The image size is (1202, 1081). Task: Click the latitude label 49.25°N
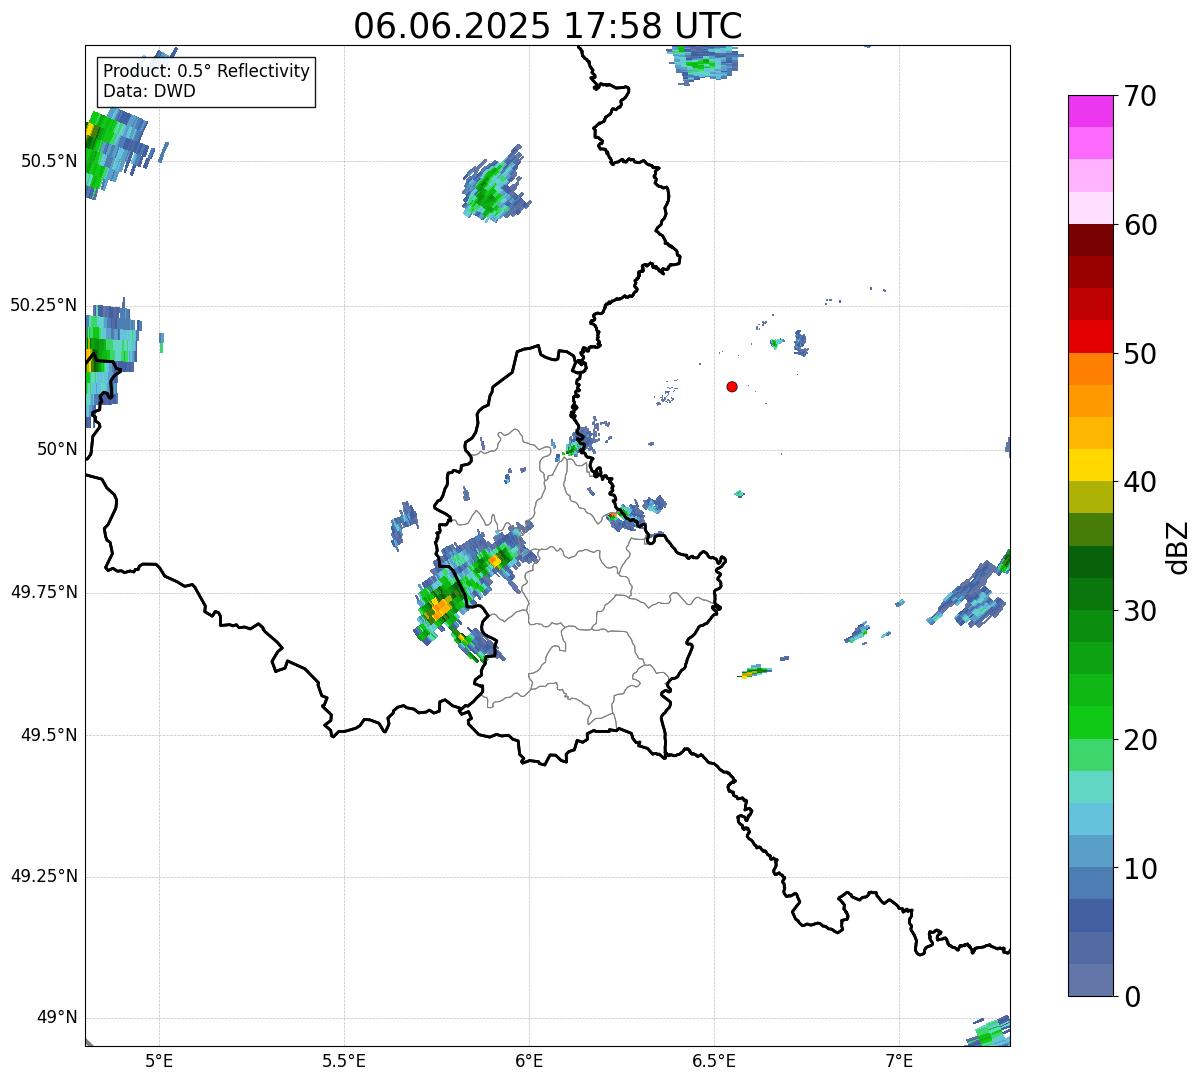click(44, 876)
